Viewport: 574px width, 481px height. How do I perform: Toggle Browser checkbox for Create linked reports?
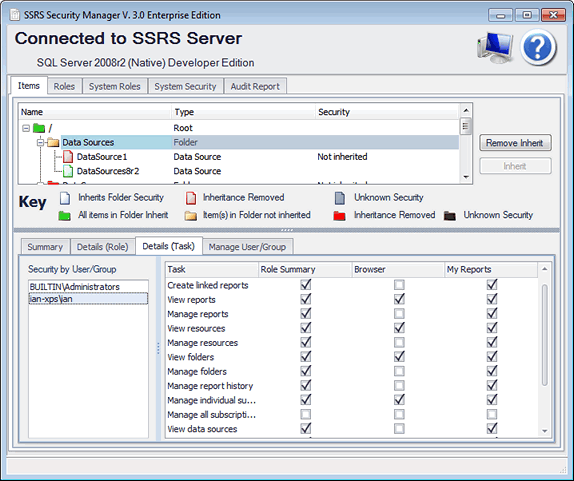tap(399, 285)
